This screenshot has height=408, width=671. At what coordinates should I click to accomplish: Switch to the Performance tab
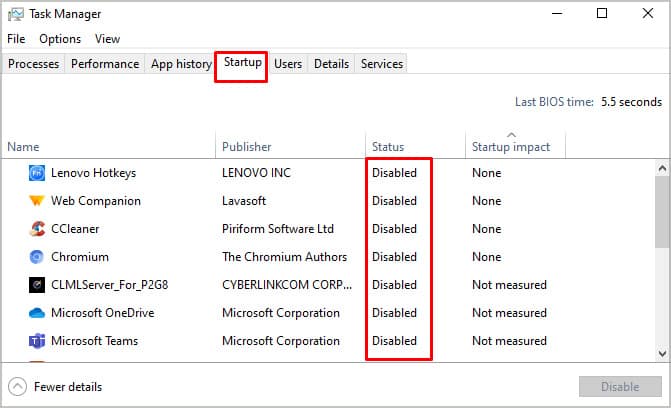click(x=105, y=64)
